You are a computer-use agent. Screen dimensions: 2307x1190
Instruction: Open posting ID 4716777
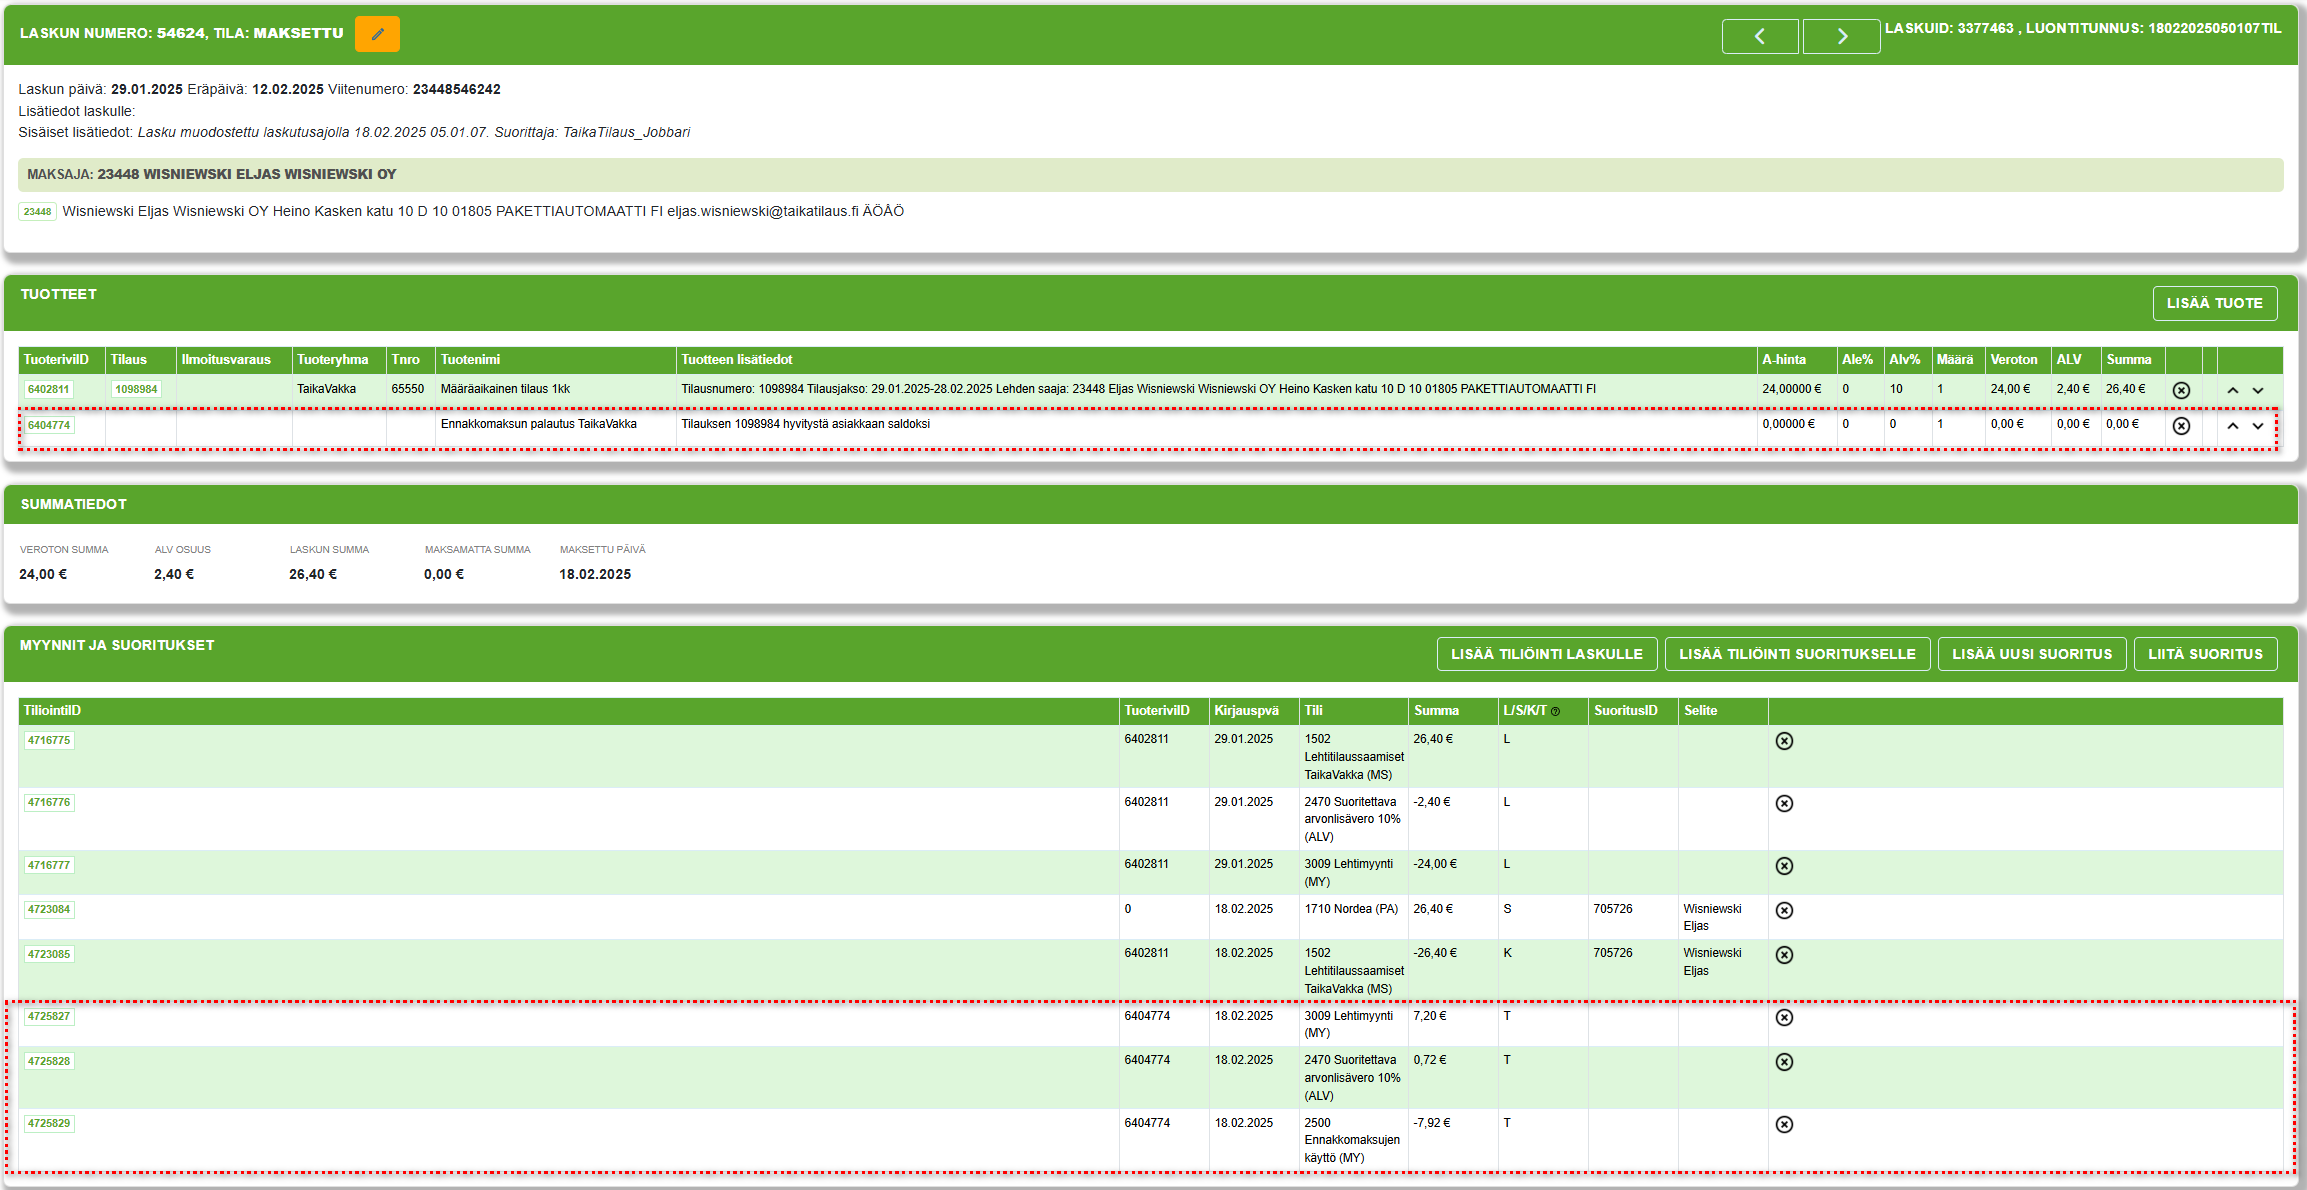49,866
